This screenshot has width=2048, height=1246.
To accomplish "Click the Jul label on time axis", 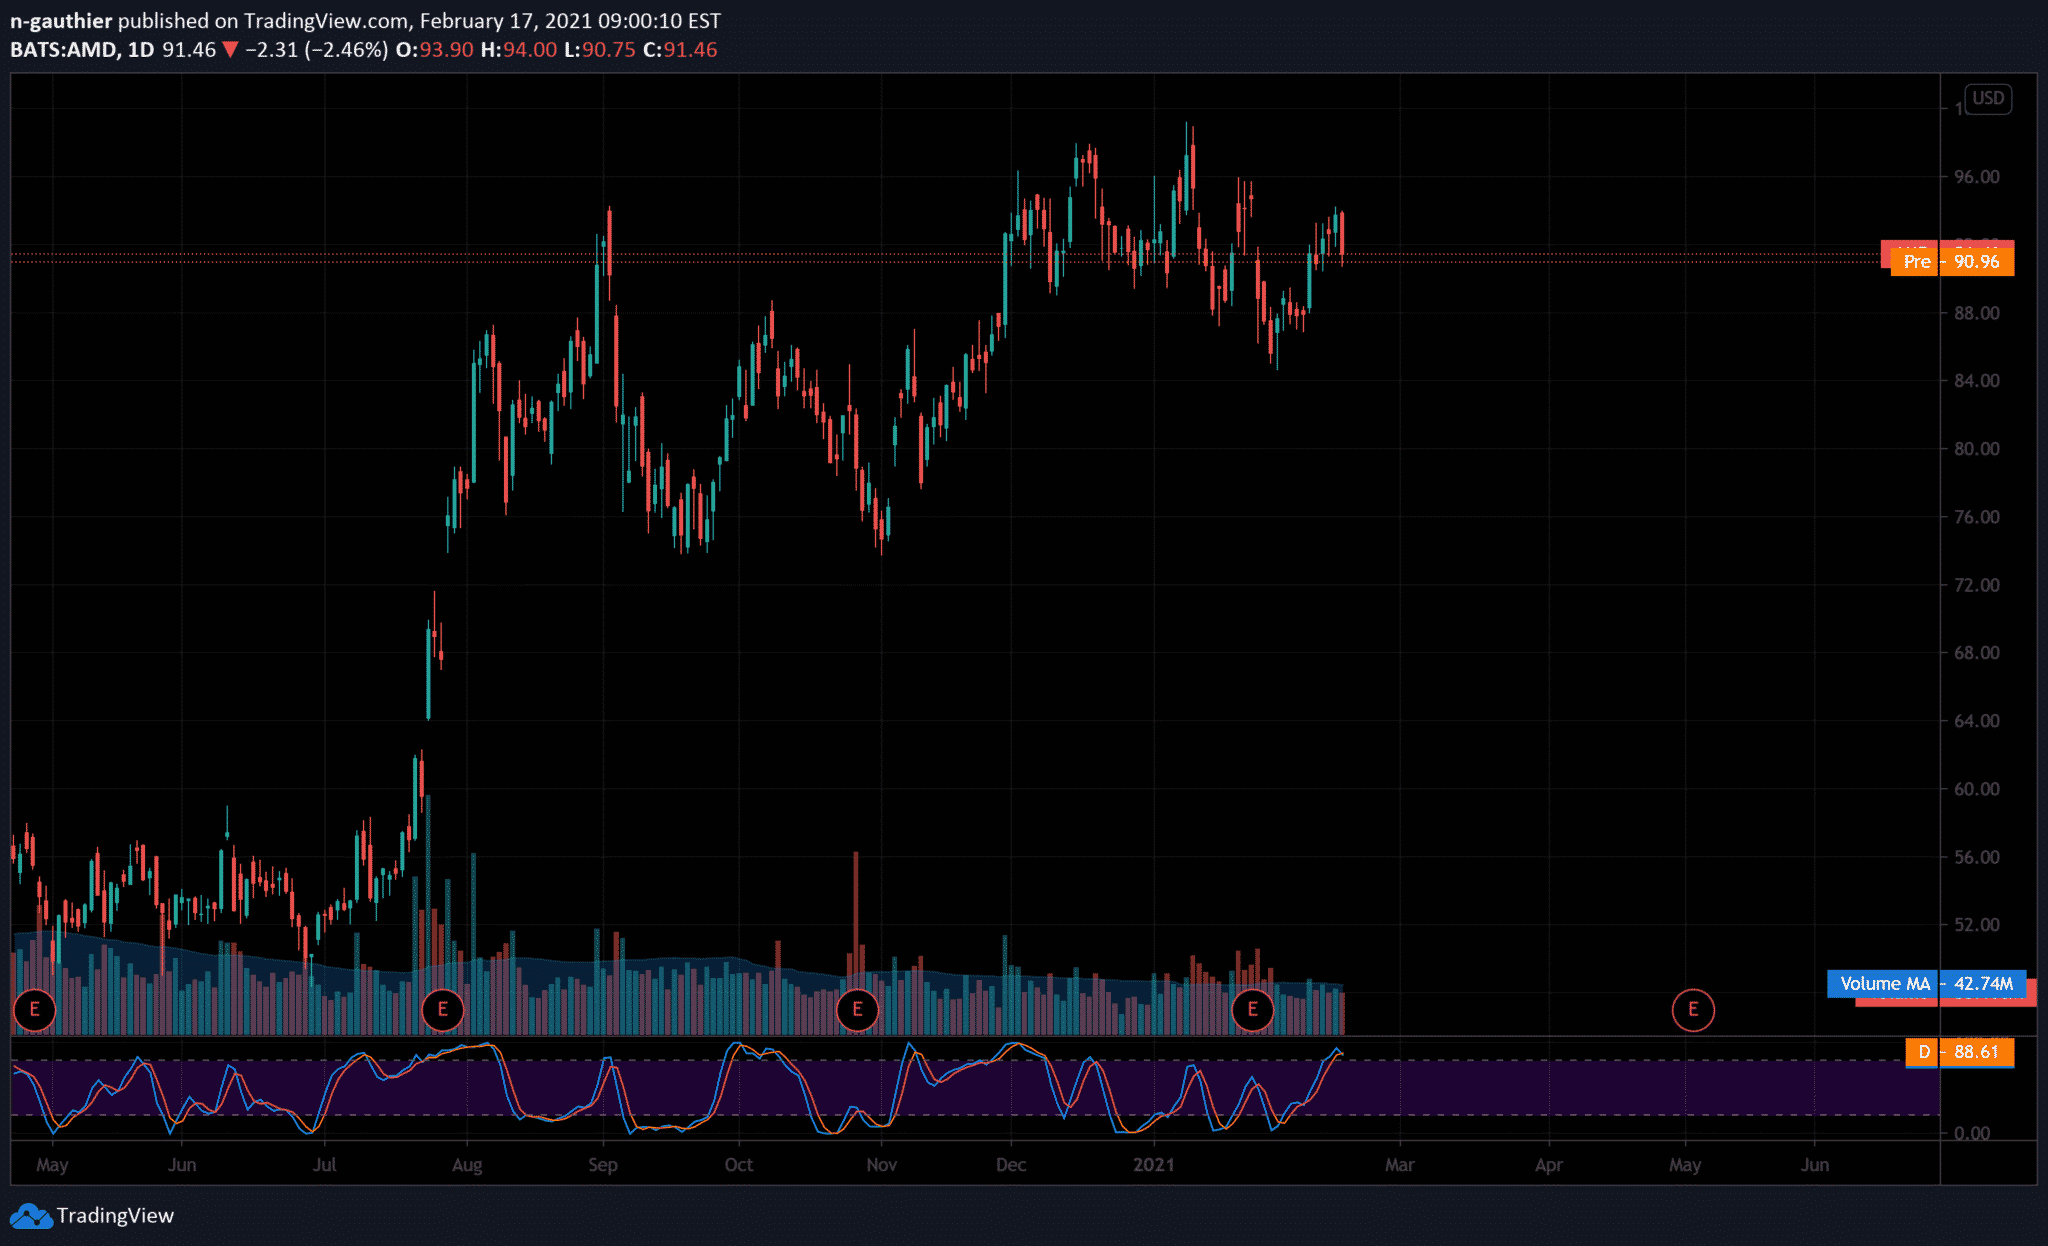I will 324,1165.
